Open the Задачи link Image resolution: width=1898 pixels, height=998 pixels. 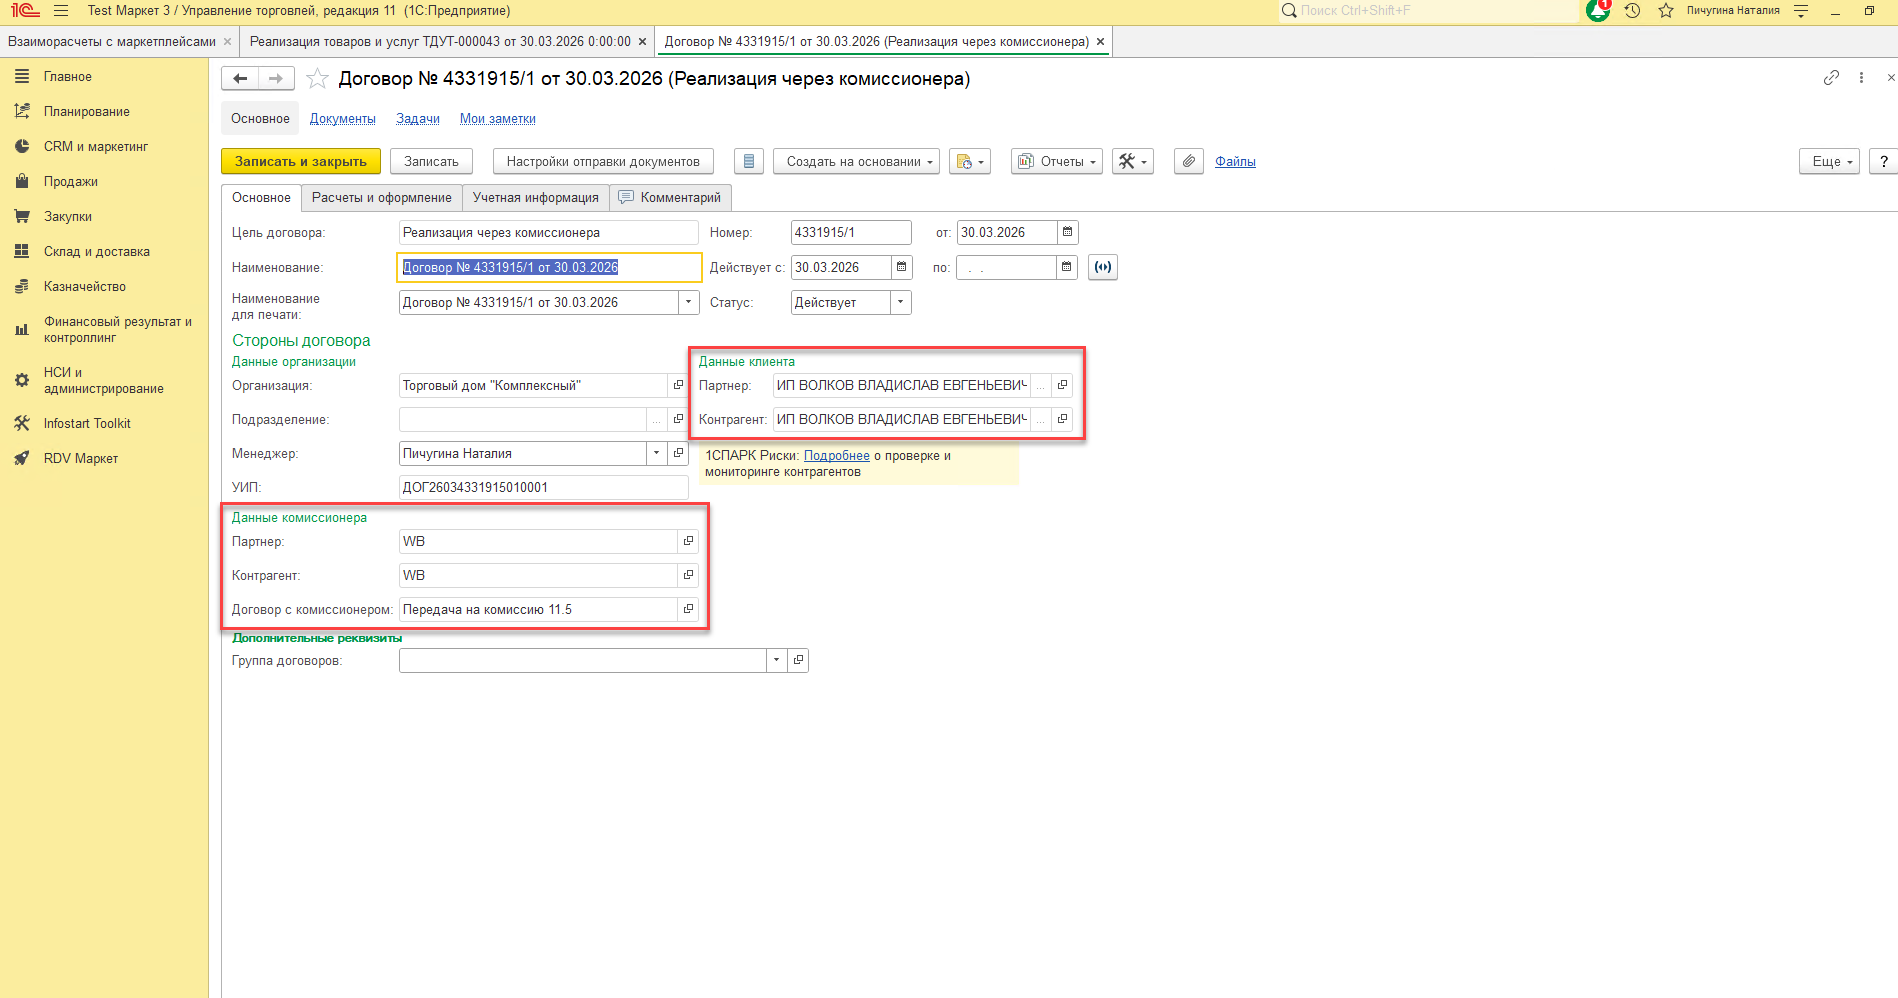(418, 119)
